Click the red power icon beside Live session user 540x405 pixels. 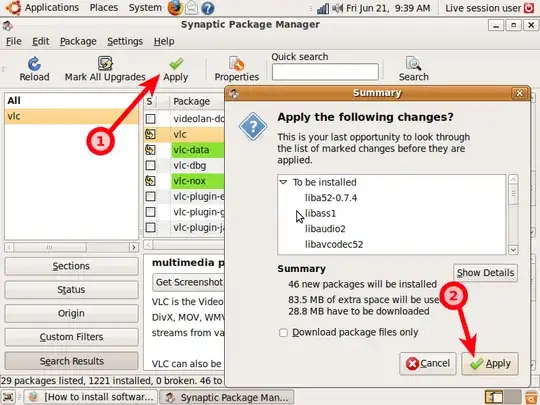[529, 8]
